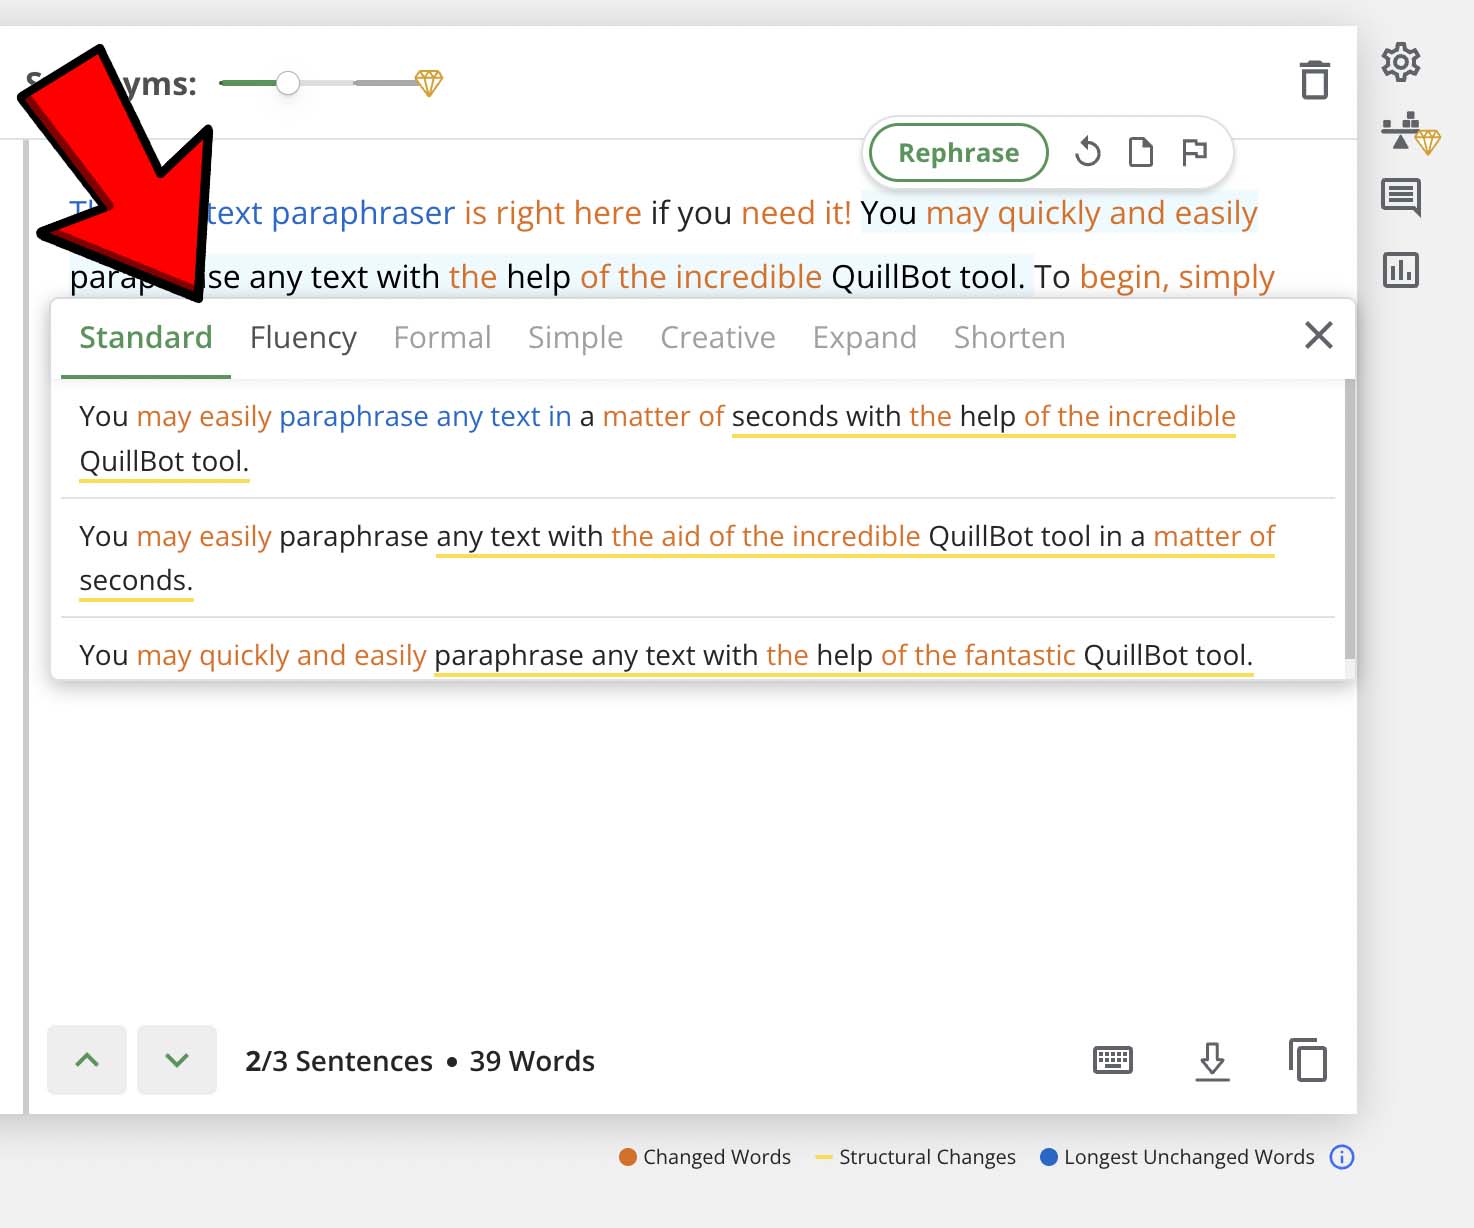
Task: Delete the input text with trash icon
Action: pos(1315,81)
